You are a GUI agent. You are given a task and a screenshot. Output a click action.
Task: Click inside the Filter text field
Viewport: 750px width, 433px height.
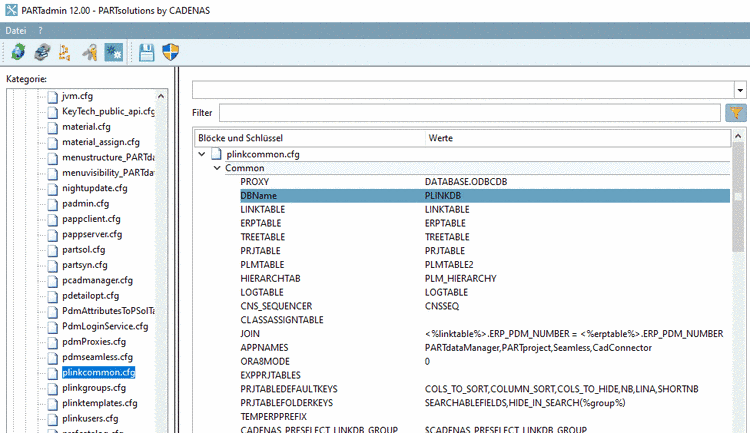pyautogui.click(x=470, y=113)
